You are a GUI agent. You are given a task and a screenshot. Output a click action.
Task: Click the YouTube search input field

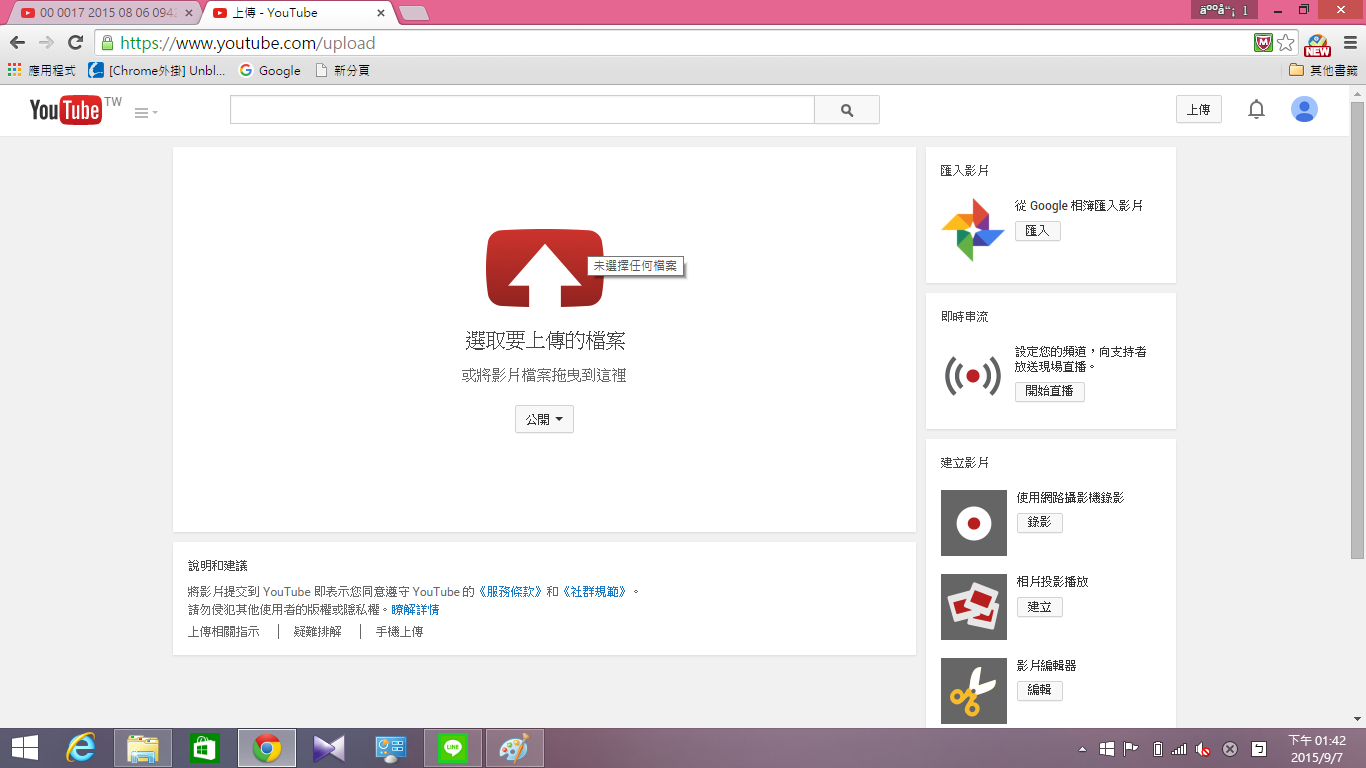[x=522, y=110]
